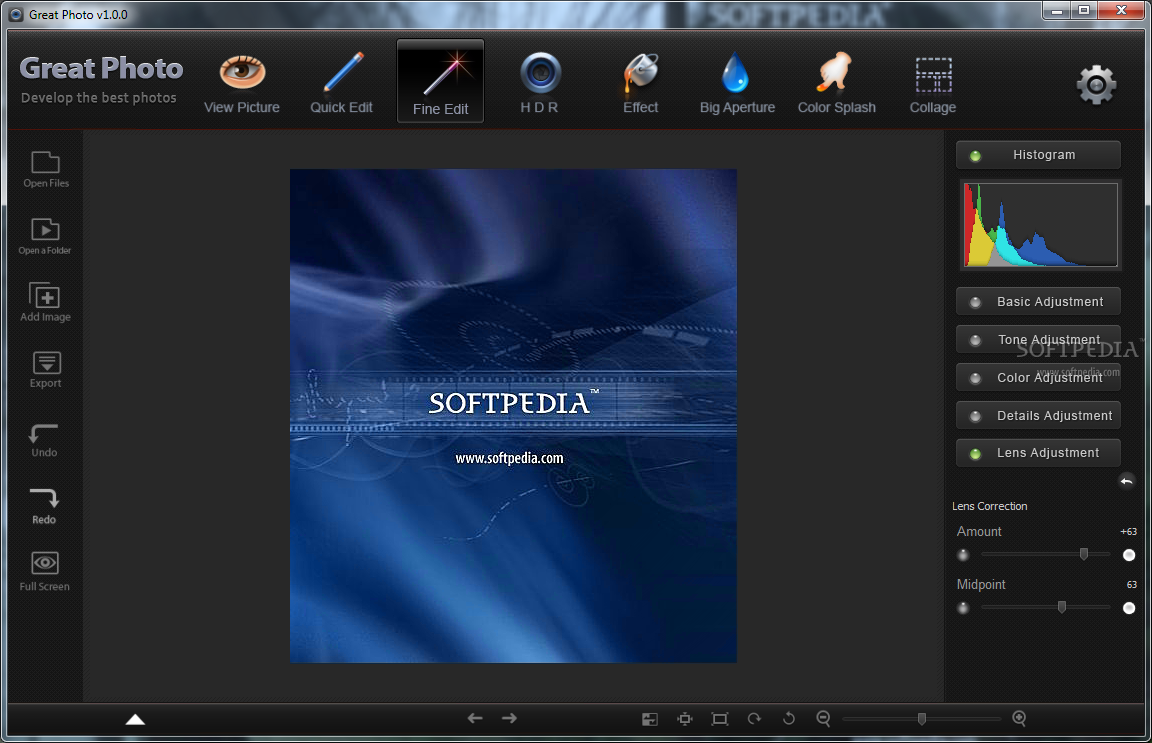Switch to the Effect tab
1152x743 pixels.
(x=640, y=82)
